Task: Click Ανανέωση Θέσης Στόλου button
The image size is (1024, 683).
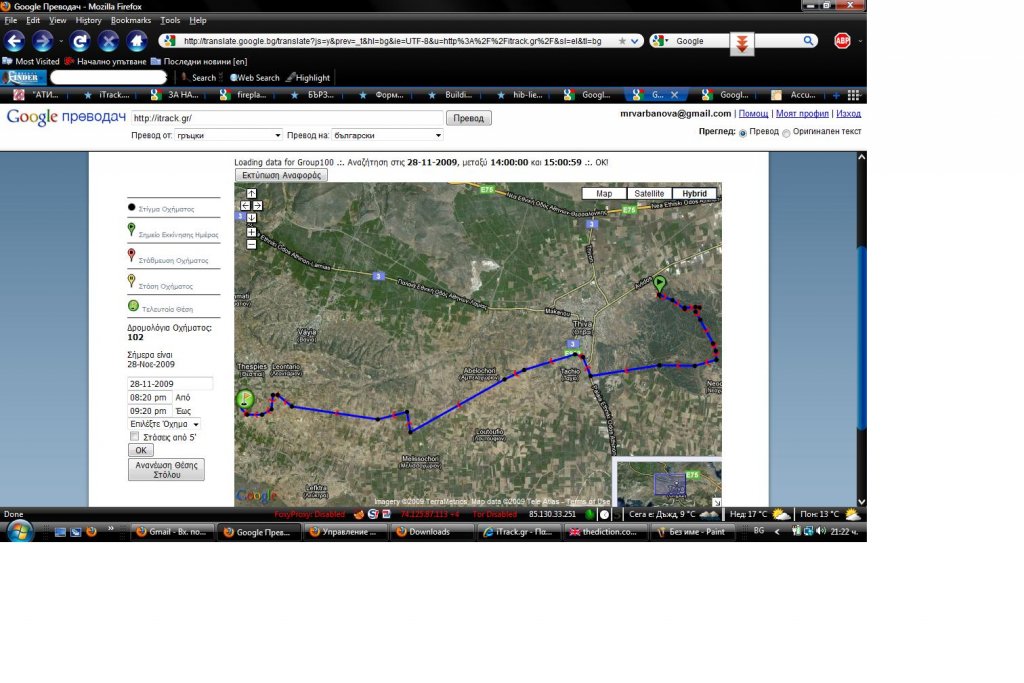Action: [x=167, y=469]
